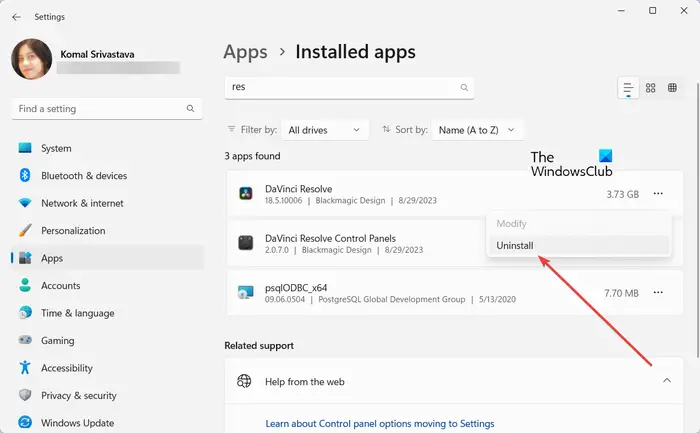Open the Name (A to Z) sort dropdown
Screen dimensions: 700x433
[477, 130]
